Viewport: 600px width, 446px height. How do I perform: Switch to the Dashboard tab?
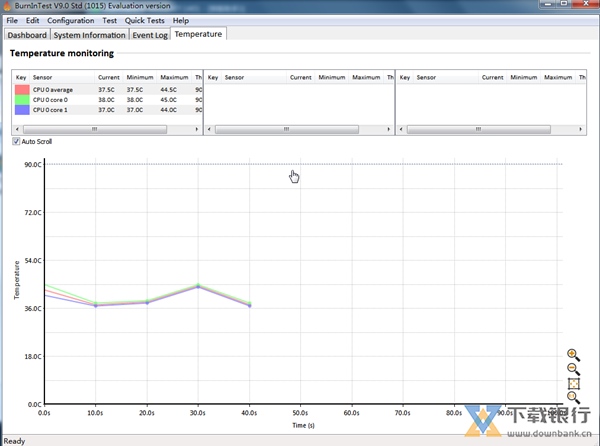[27, 34]
